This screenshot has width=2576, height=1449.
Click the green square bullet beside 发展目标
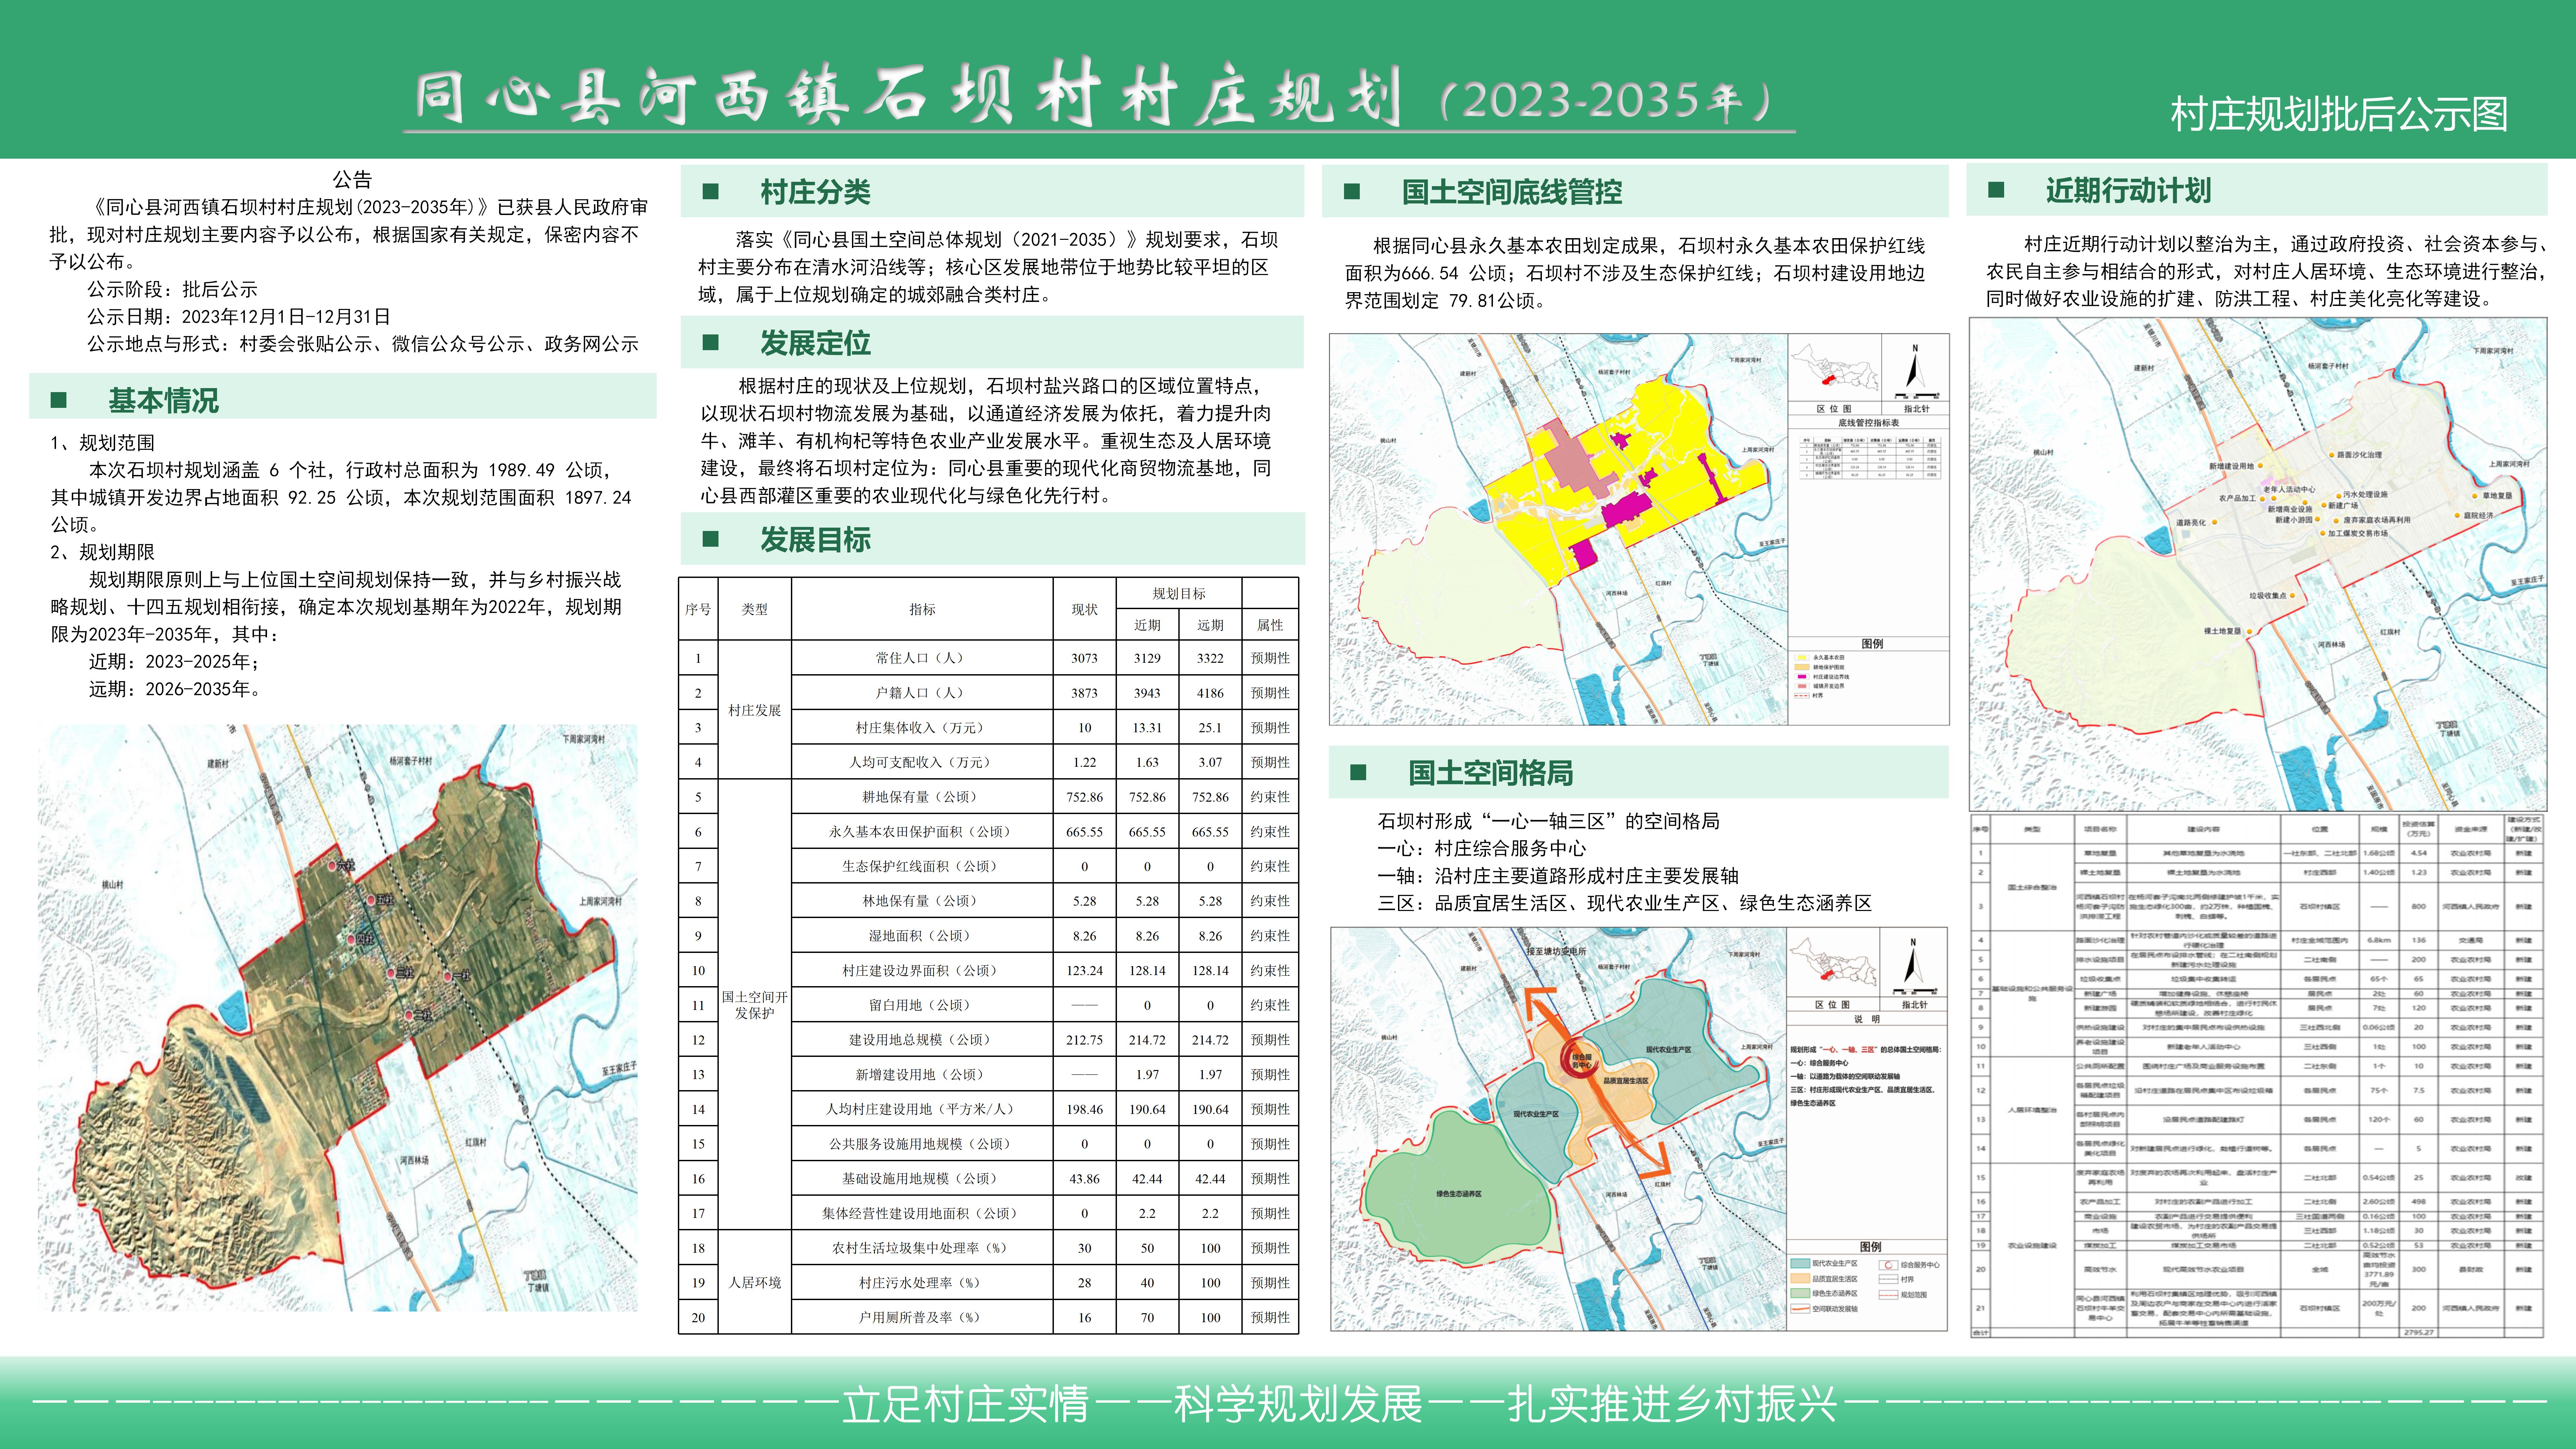711,539
